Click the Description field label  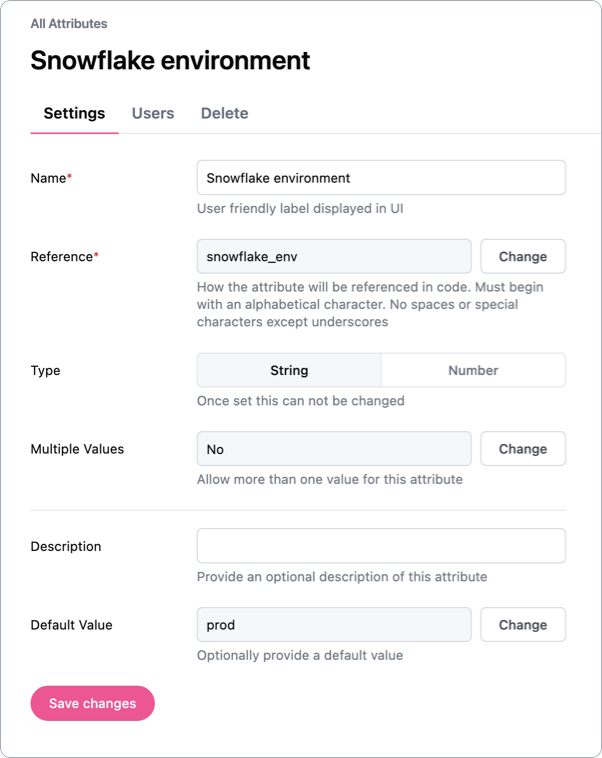pos(66,547)
